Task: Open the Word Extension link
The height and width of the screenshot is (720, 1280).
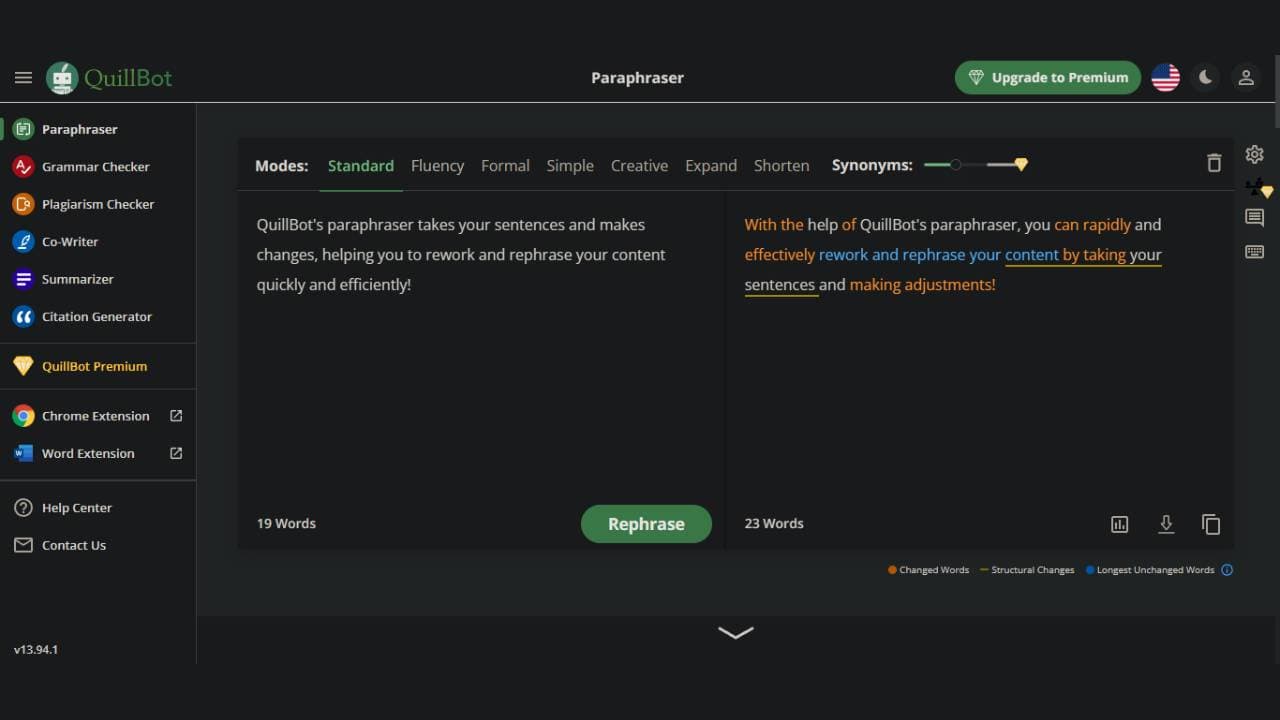Action: 98,453
